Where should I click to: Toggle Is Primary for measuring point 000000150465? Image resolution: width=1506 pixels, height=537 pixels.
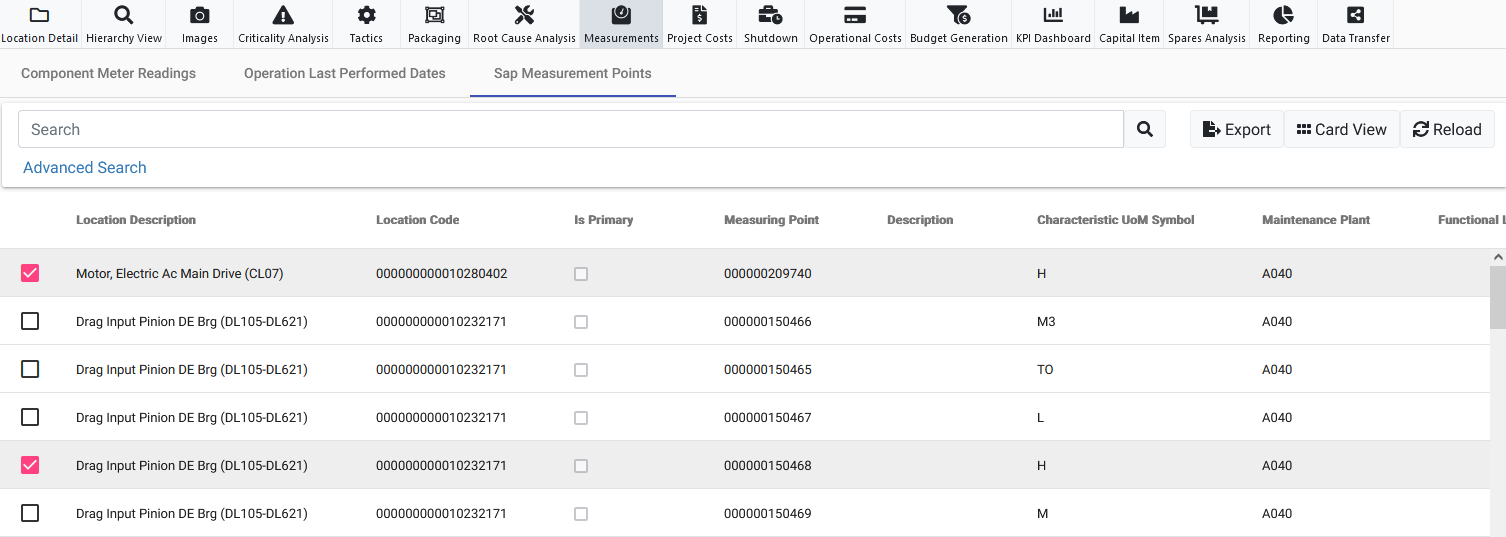pos(581,370)
